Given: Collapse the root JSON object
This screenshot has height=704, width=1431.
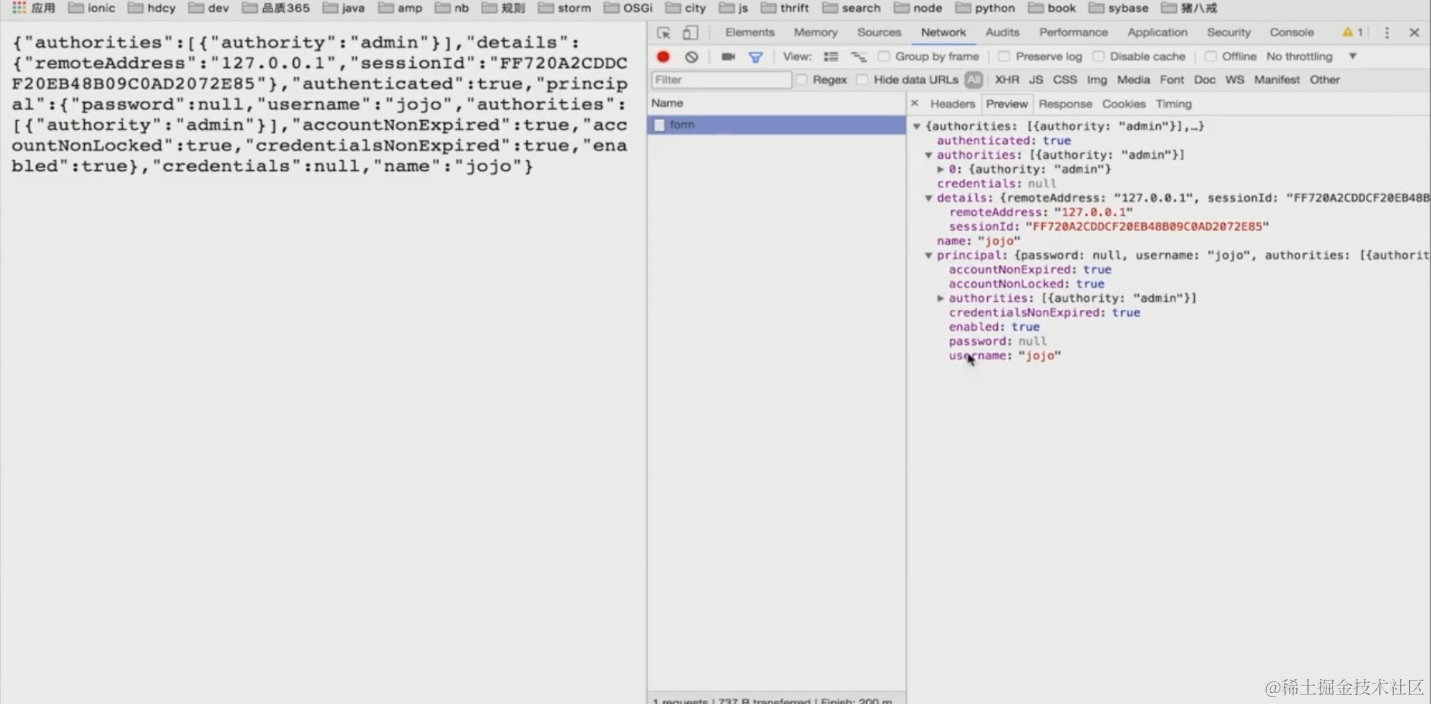Looking at the screenshot, I should tap(916, 126).
